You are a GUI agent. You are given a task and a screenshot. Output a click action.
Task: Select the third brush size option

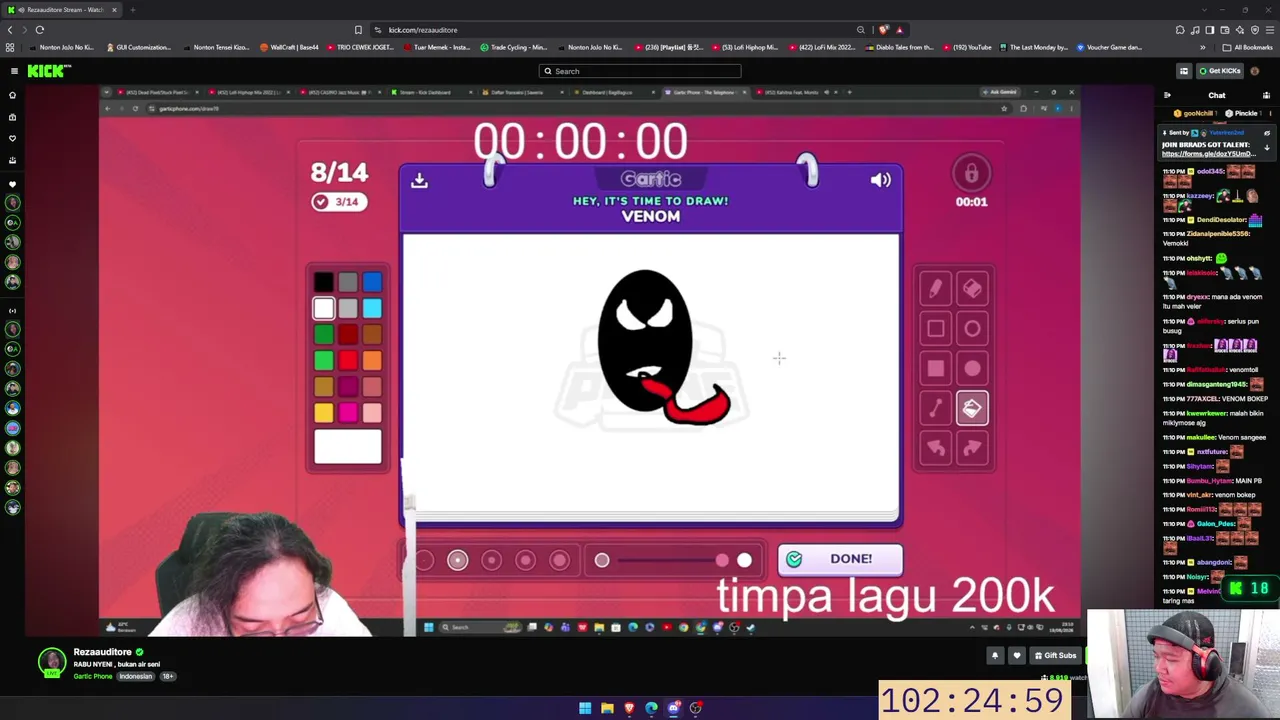click(491, 560)
